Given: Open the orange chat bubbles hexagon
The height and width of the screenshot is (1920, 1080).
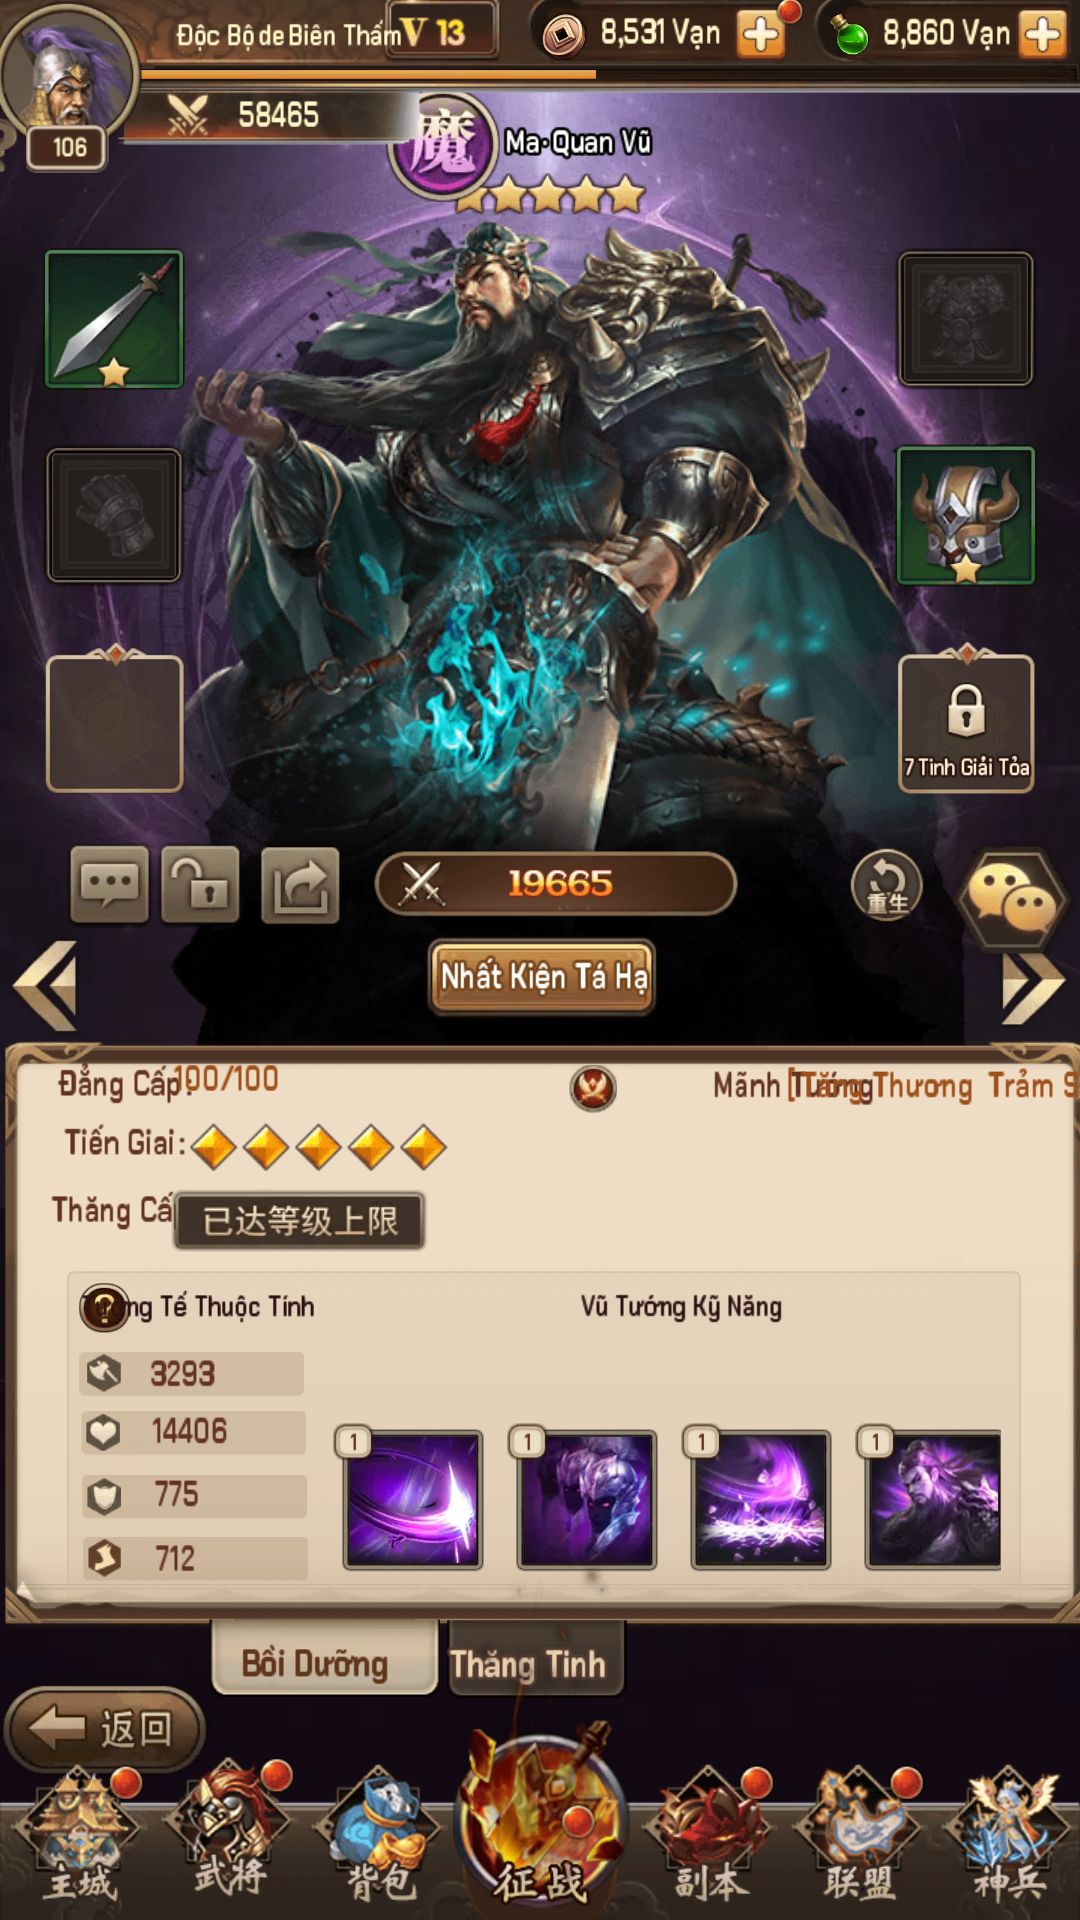Looking at the screenshot, I should (x=1012, y=899).
